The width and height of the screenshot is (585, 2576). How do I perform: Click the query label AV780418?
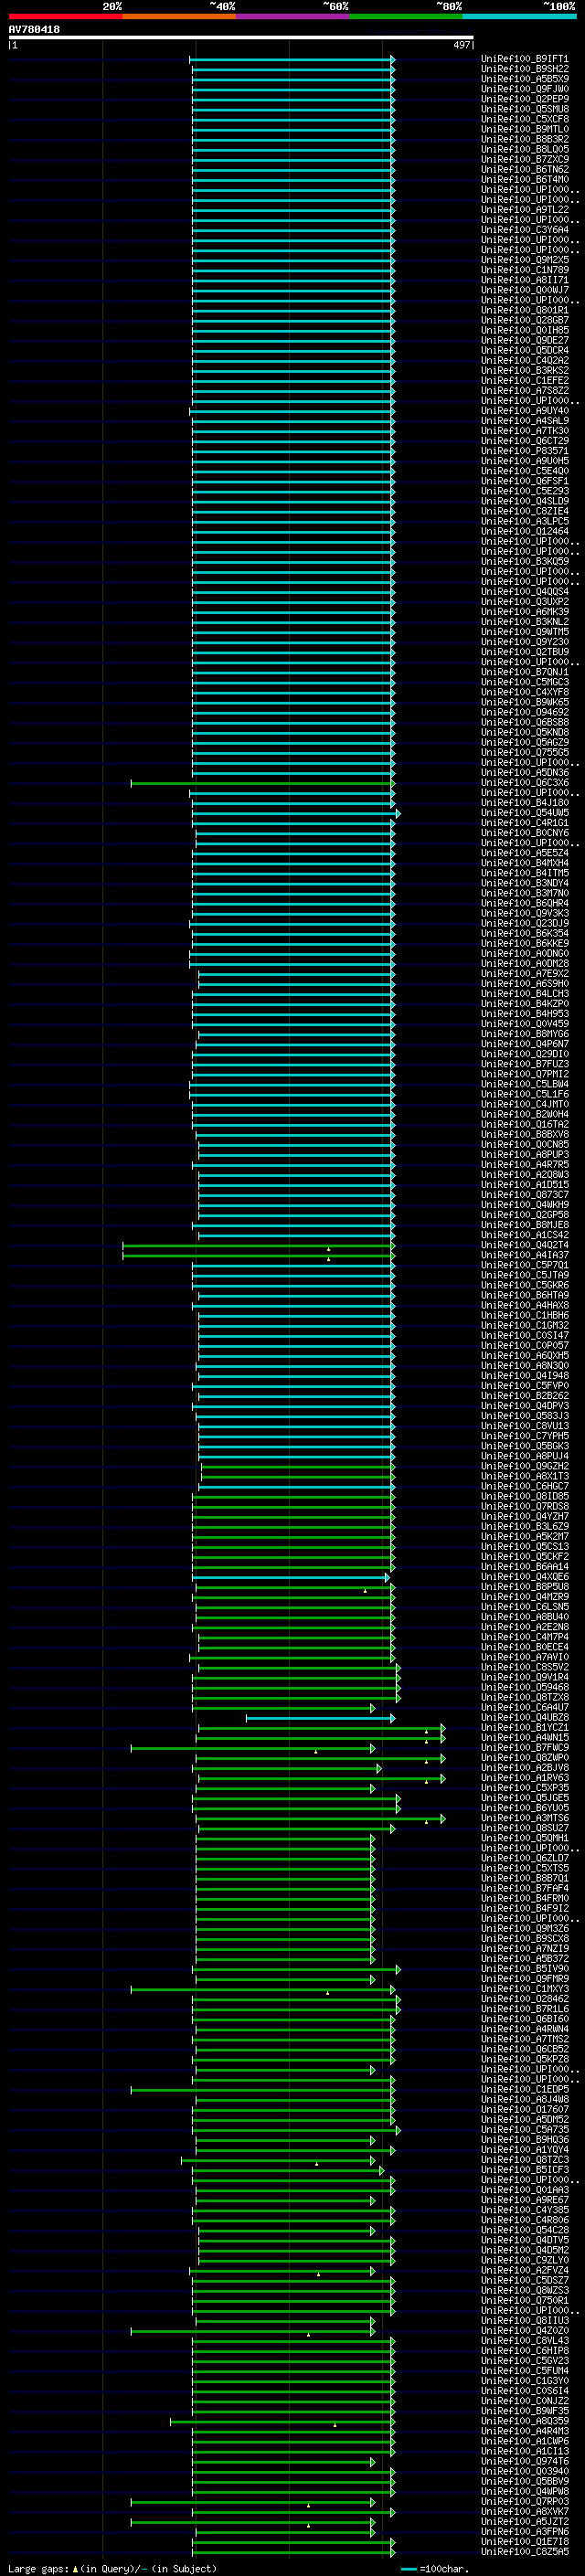(x=34, y=30)
